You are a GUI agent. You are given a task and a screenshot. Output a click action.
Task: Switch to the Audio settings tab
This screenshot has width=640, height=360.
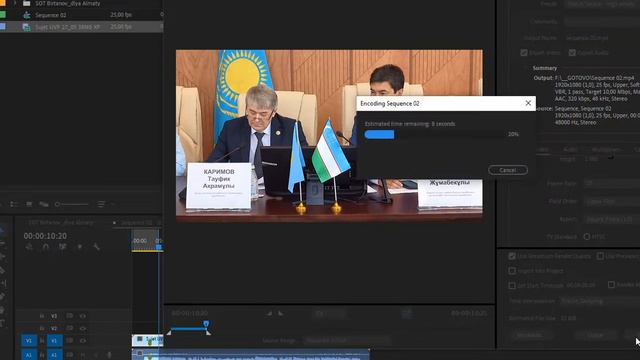[x=570, y=150]
